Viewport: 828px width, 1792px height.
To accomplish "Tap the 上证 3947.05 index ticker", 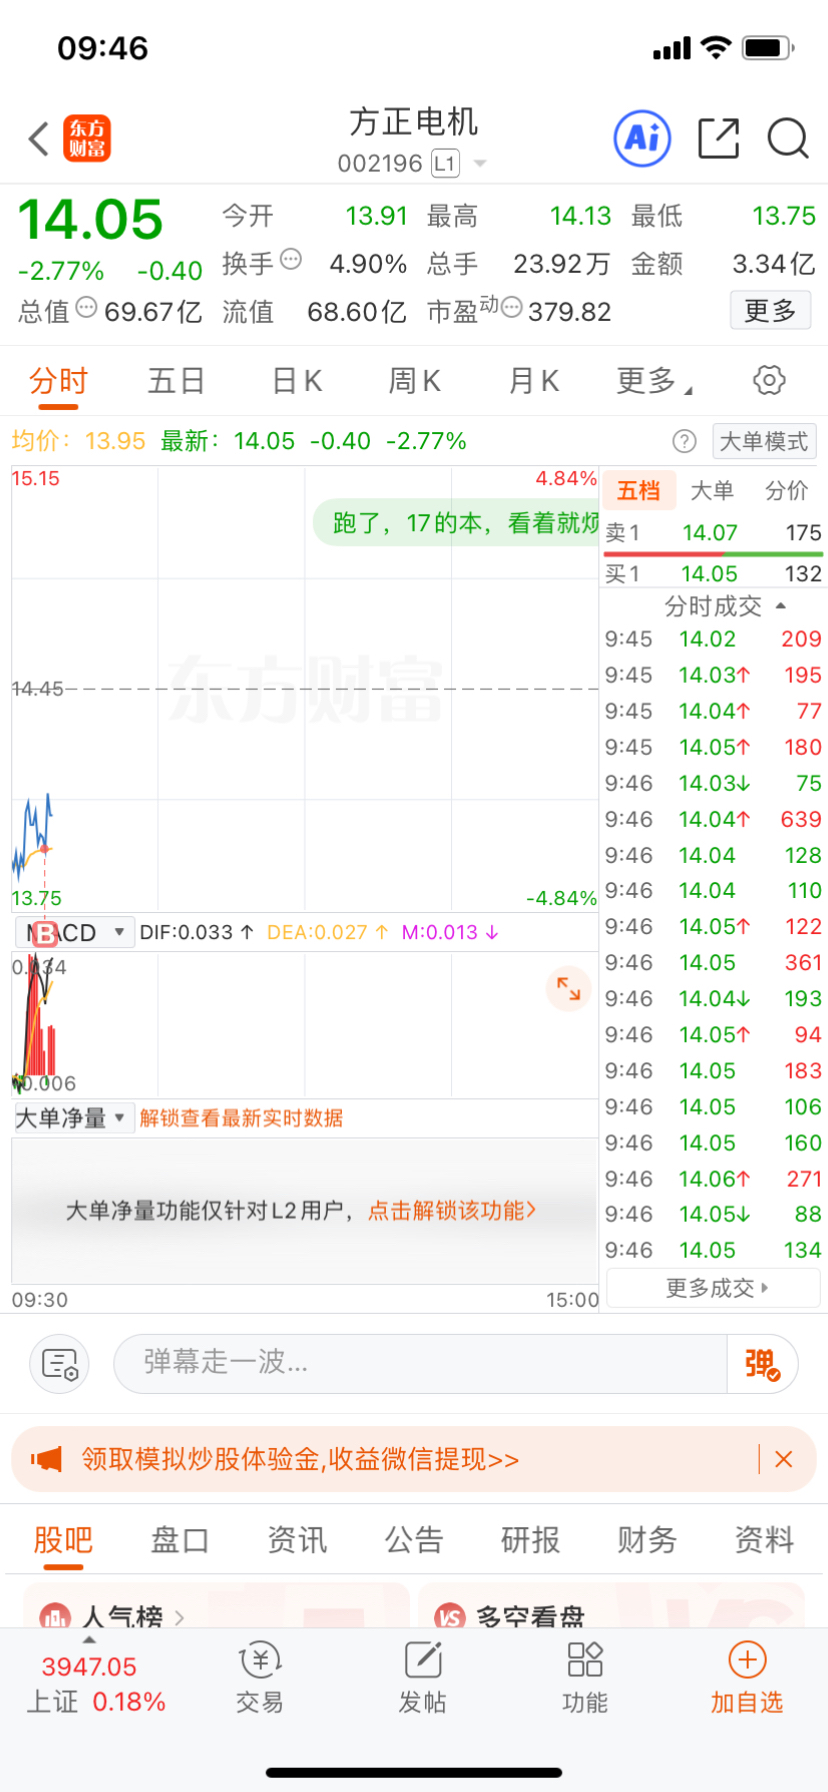I will [95, 1684].
